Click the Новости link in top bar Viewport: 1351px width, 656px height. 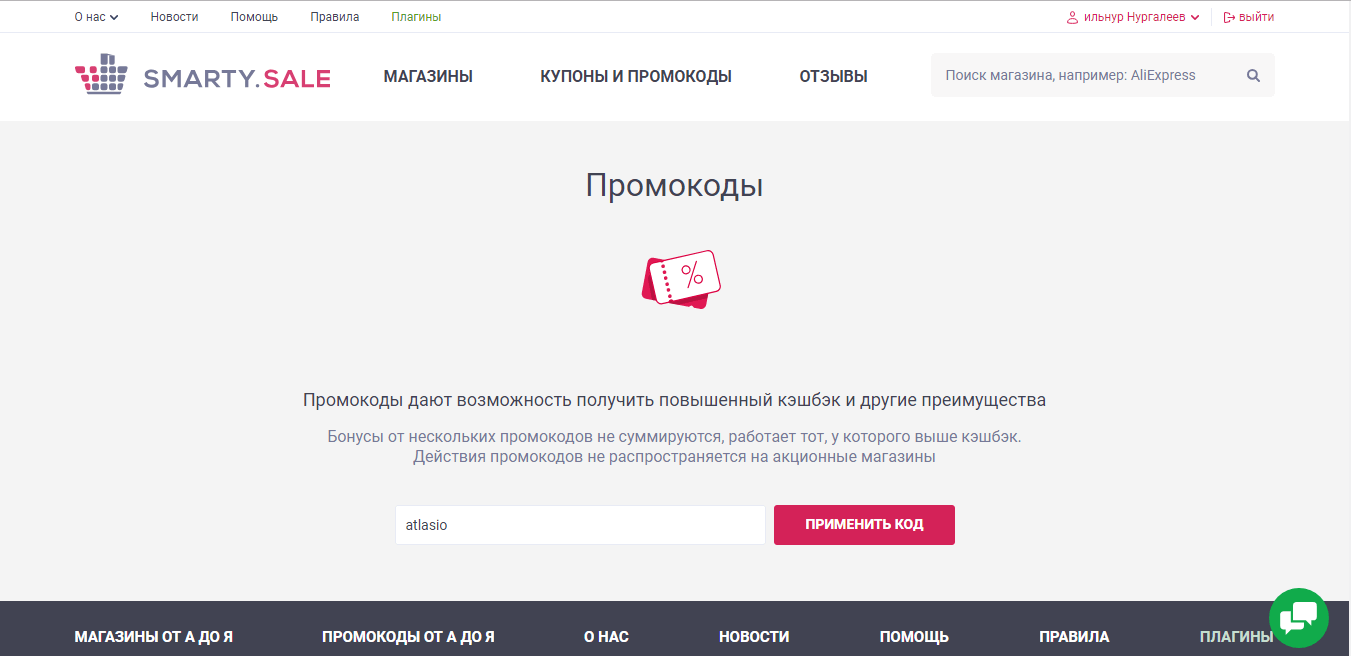[174, 17]
